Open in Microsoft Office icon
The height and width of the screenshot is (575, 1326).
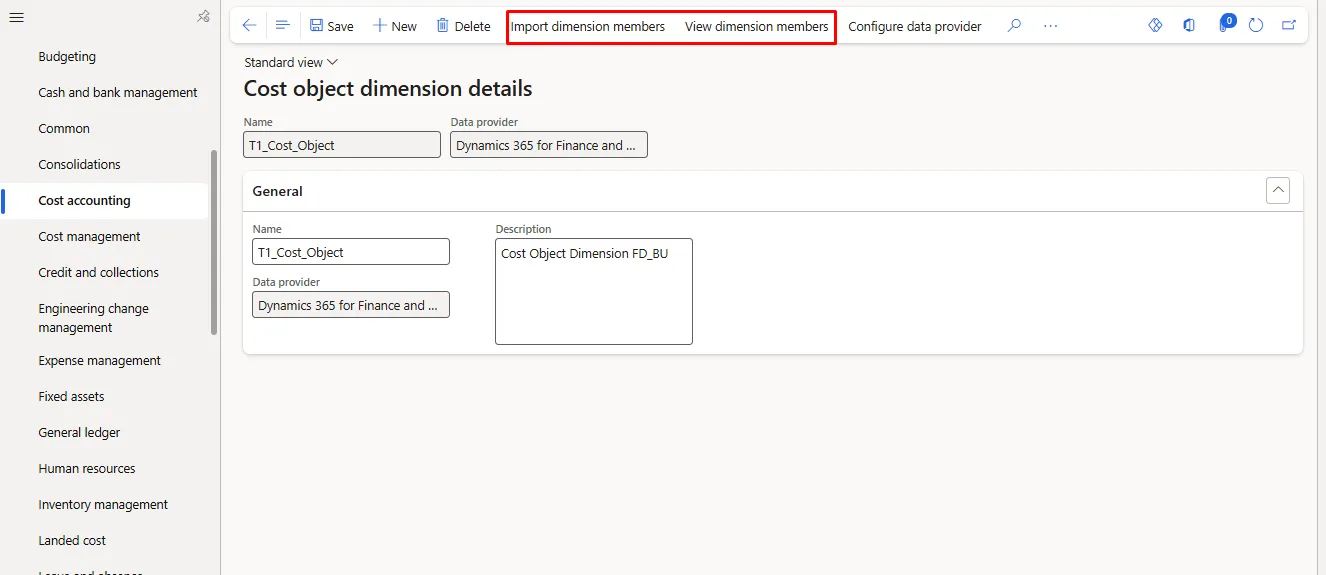(x=1189, y=26)
